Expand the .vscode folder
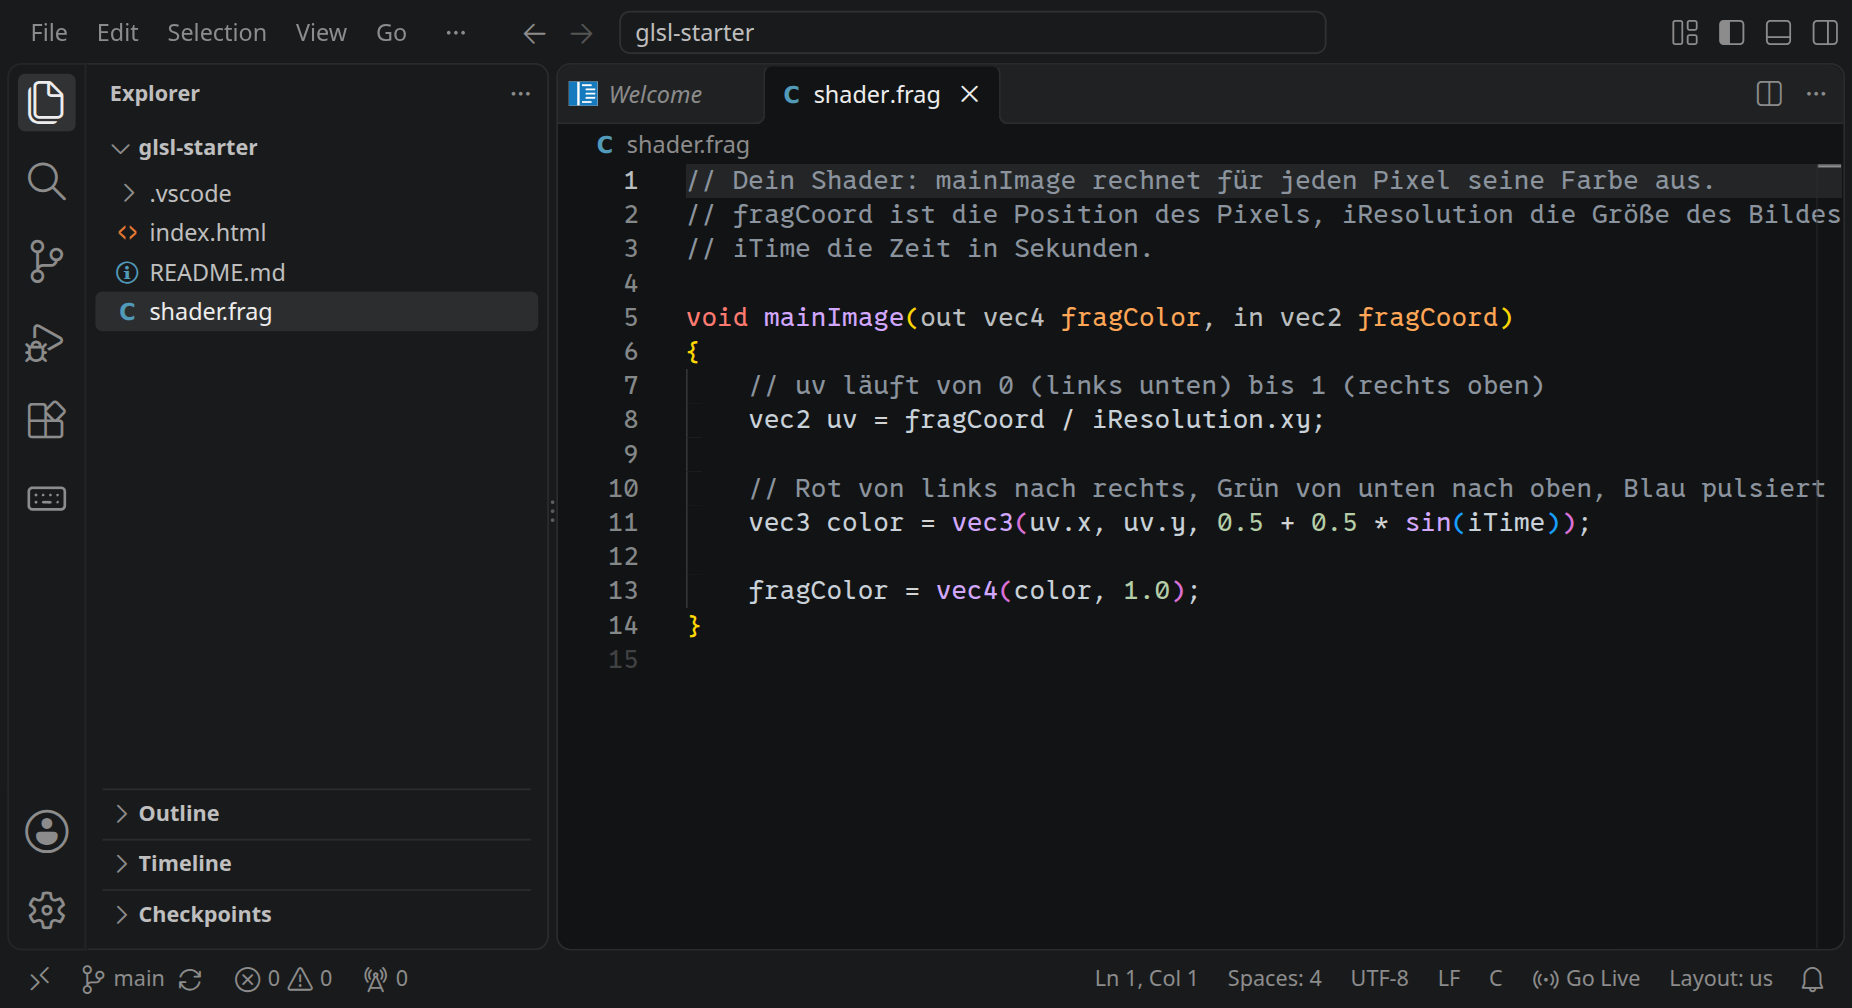The height and width of the screenshot is (1008, 1852). point(317,193)
